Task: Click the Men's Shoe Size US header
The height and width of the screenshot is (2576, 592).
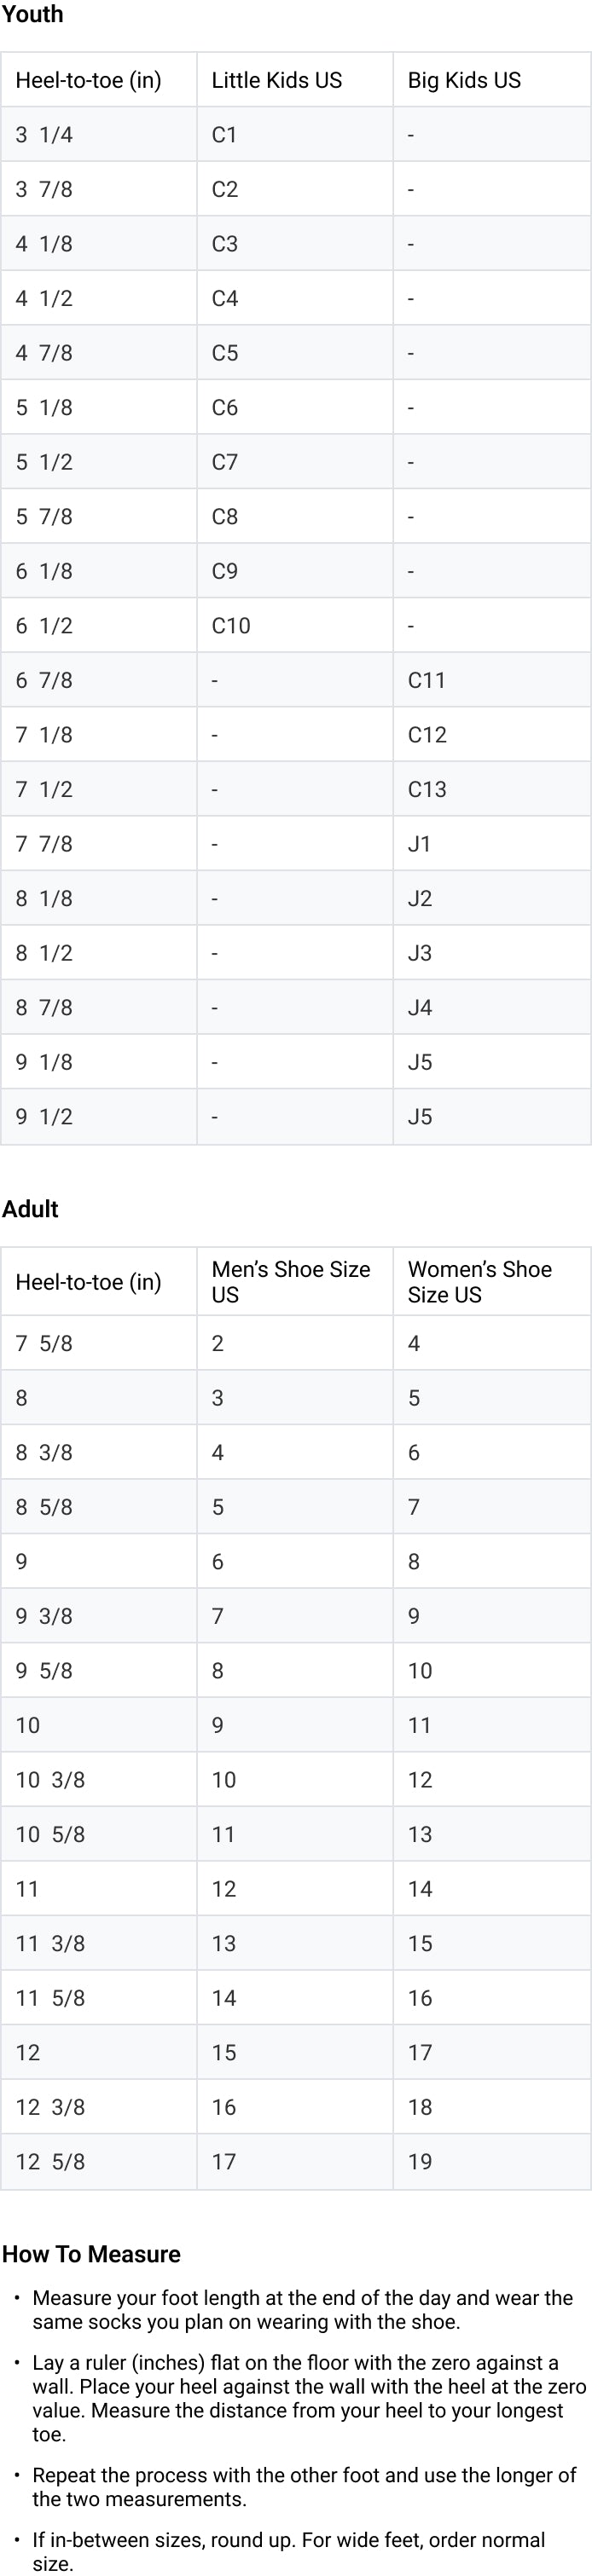Action: (x=290, y=1282)
